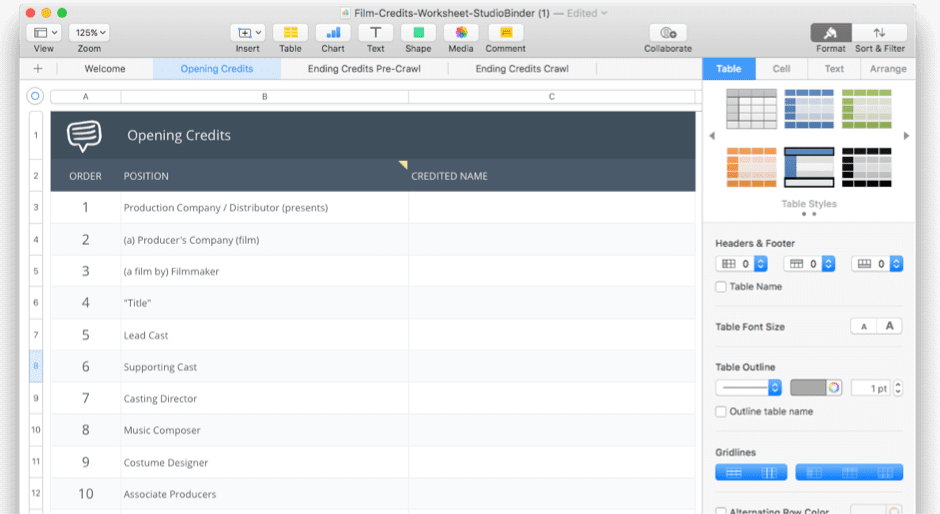Select the Casting Director cell

tap(264, 398)
